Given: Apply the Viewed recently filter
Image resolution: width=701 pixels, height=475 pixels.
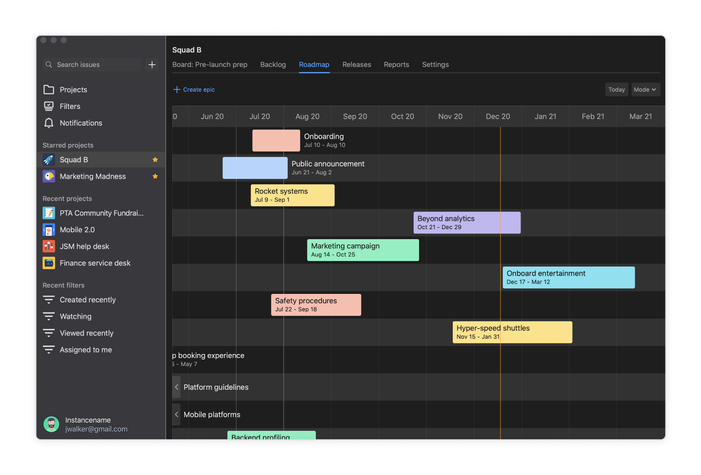Looking at the screenshot, I should tap(87, 333).
